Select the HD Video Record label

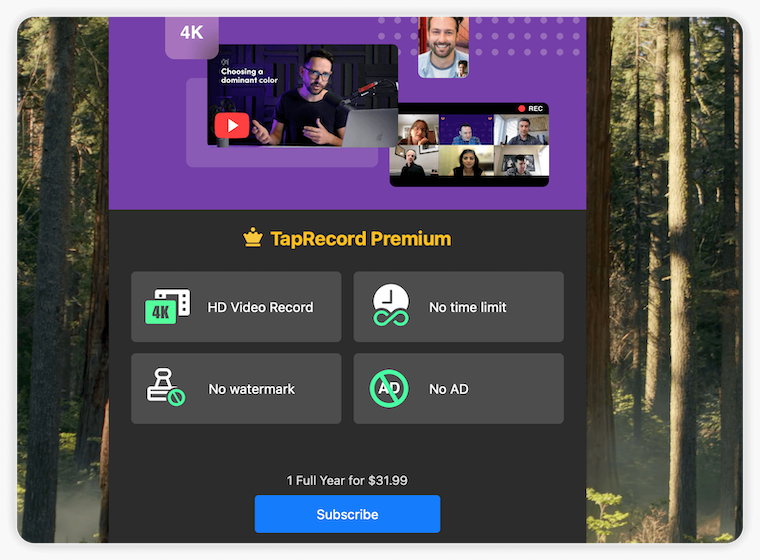[260, 307]
